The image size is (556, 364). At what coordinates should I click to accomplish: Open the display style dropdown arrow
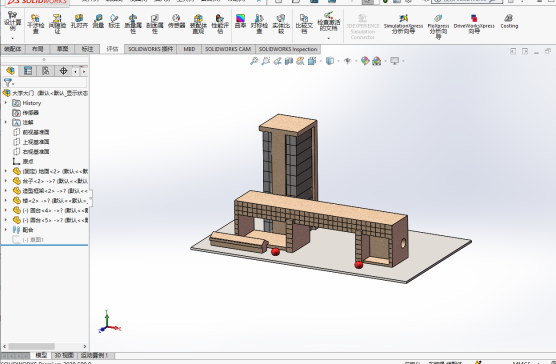[x=338, y=61]
